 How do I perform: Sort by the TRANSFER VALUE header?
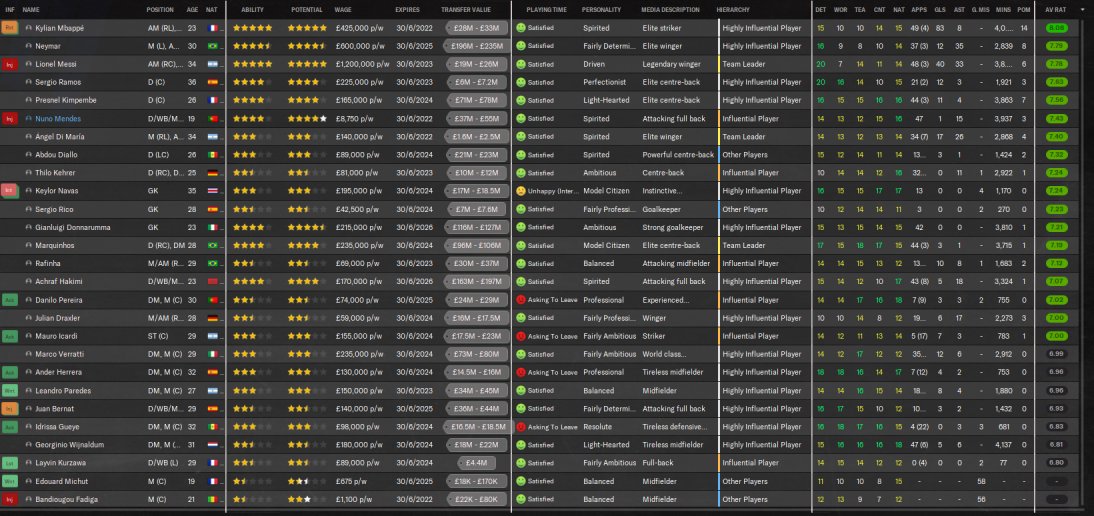[x=465, y=10]
